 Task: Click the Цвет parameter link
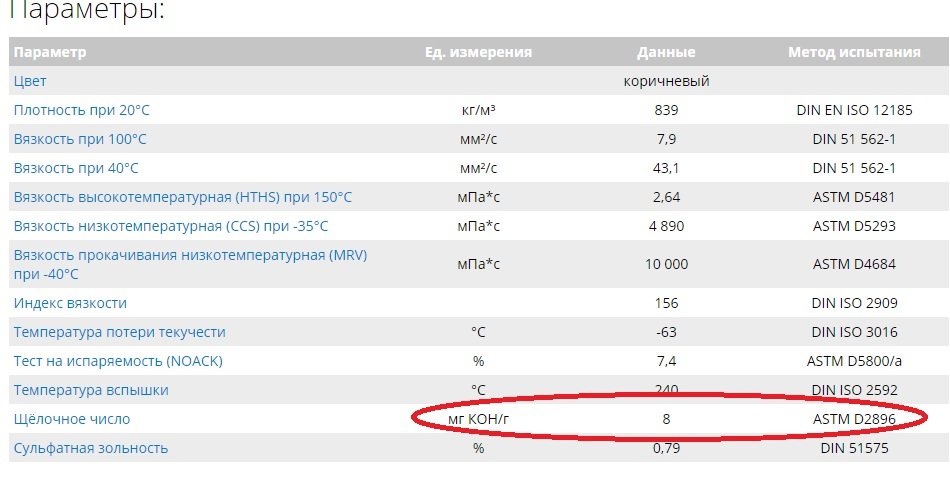point(30,81)
